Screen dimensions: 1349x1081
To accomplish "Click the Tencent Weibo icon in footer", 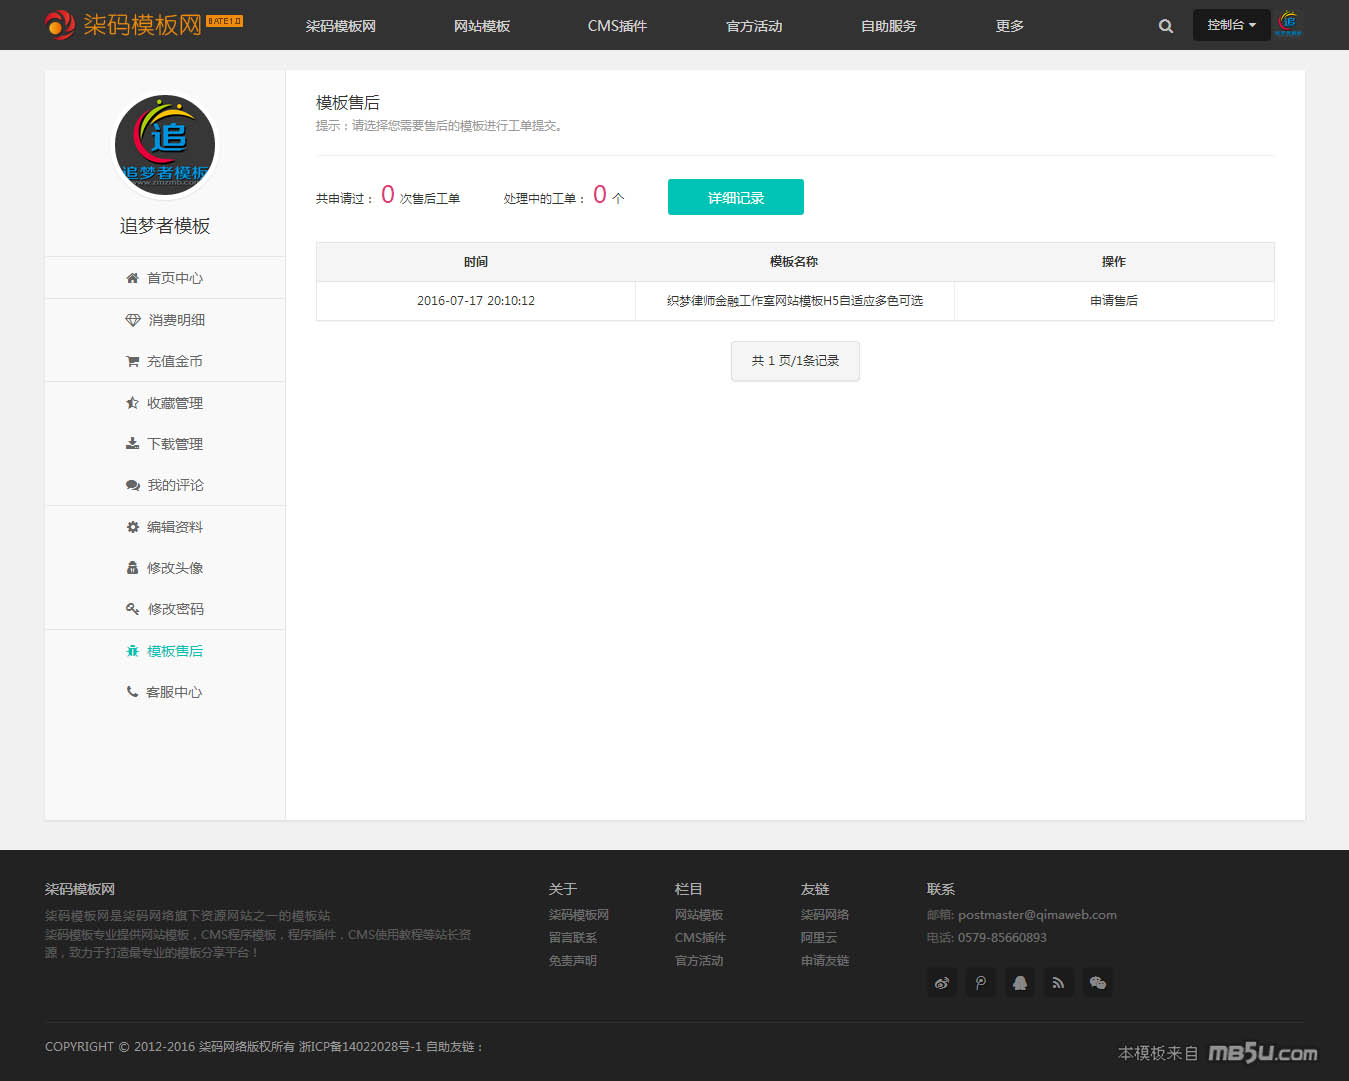I will click(981, 983).
